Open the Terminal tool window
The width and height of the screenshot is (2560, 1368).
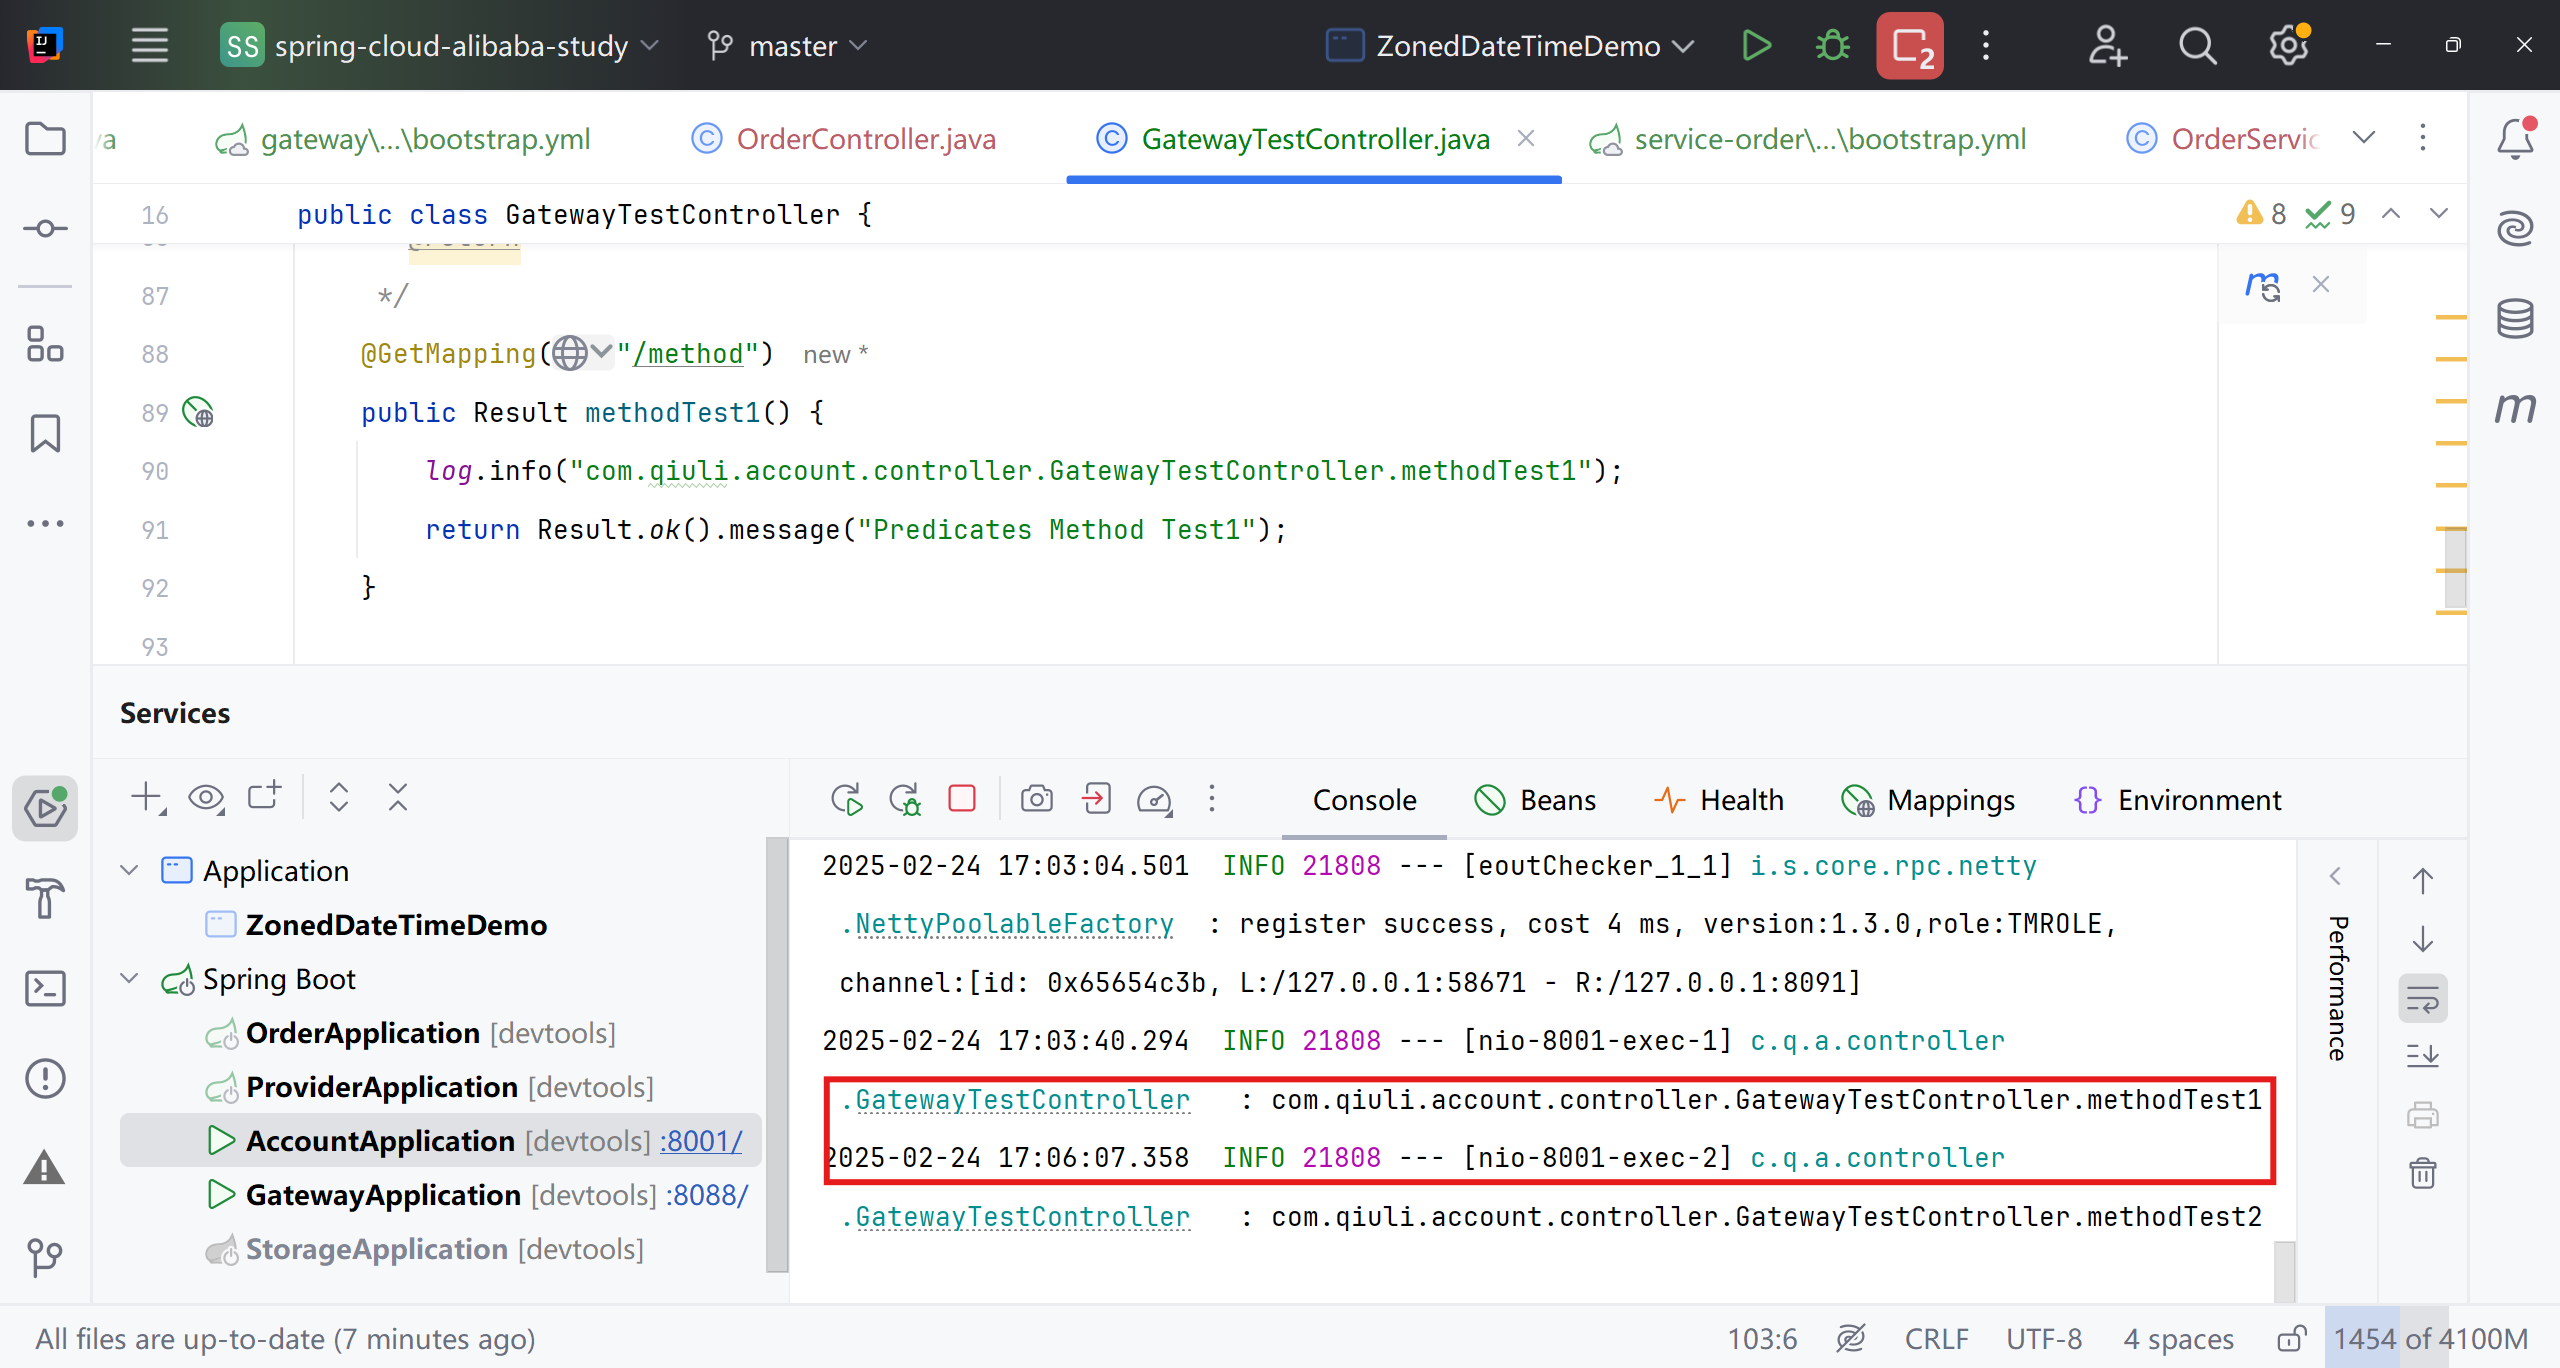click(45, 988)
